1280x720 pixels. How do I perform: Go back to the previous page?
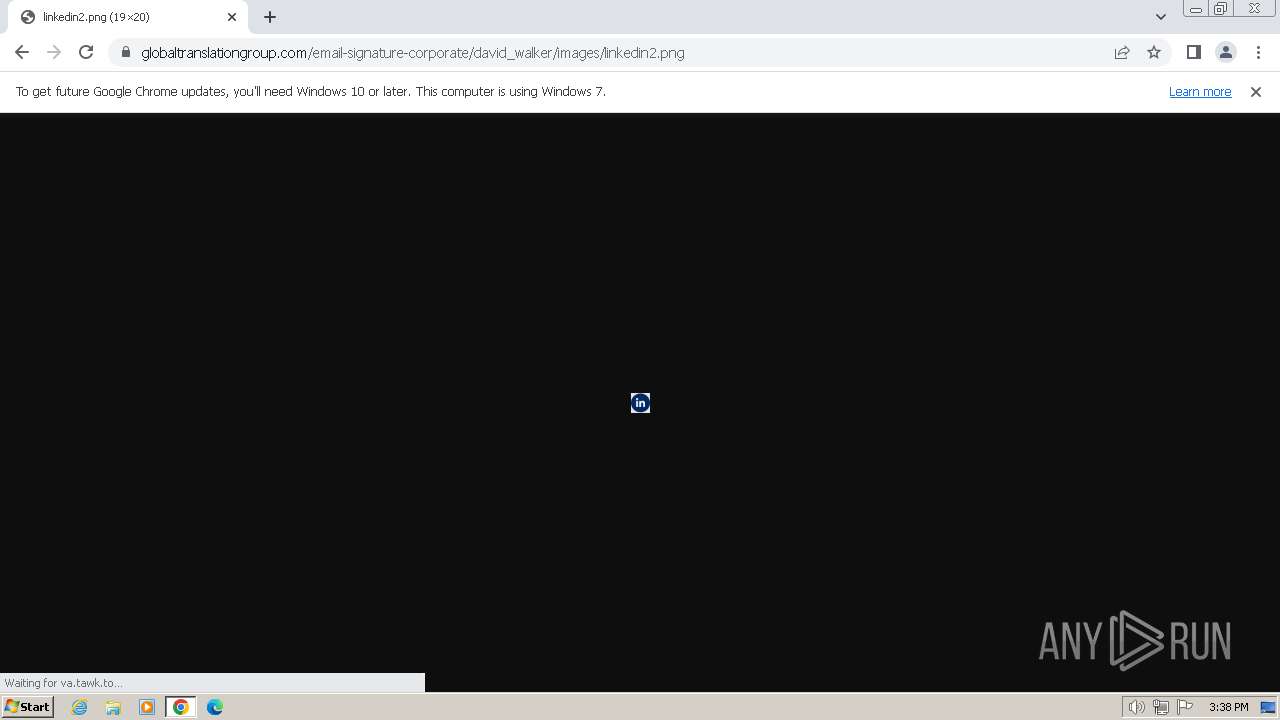[22, 52]
